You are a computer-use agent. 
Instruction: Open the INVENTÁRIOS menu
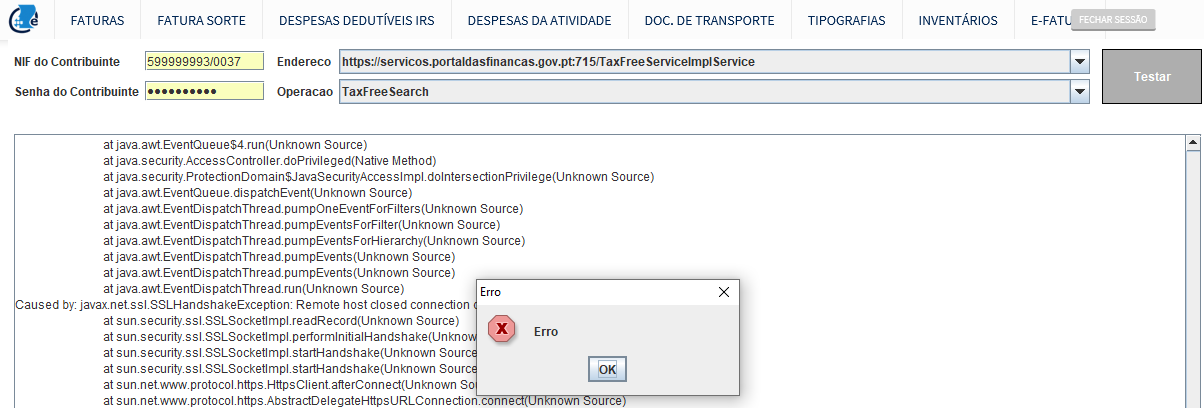[x=957, y=20]
